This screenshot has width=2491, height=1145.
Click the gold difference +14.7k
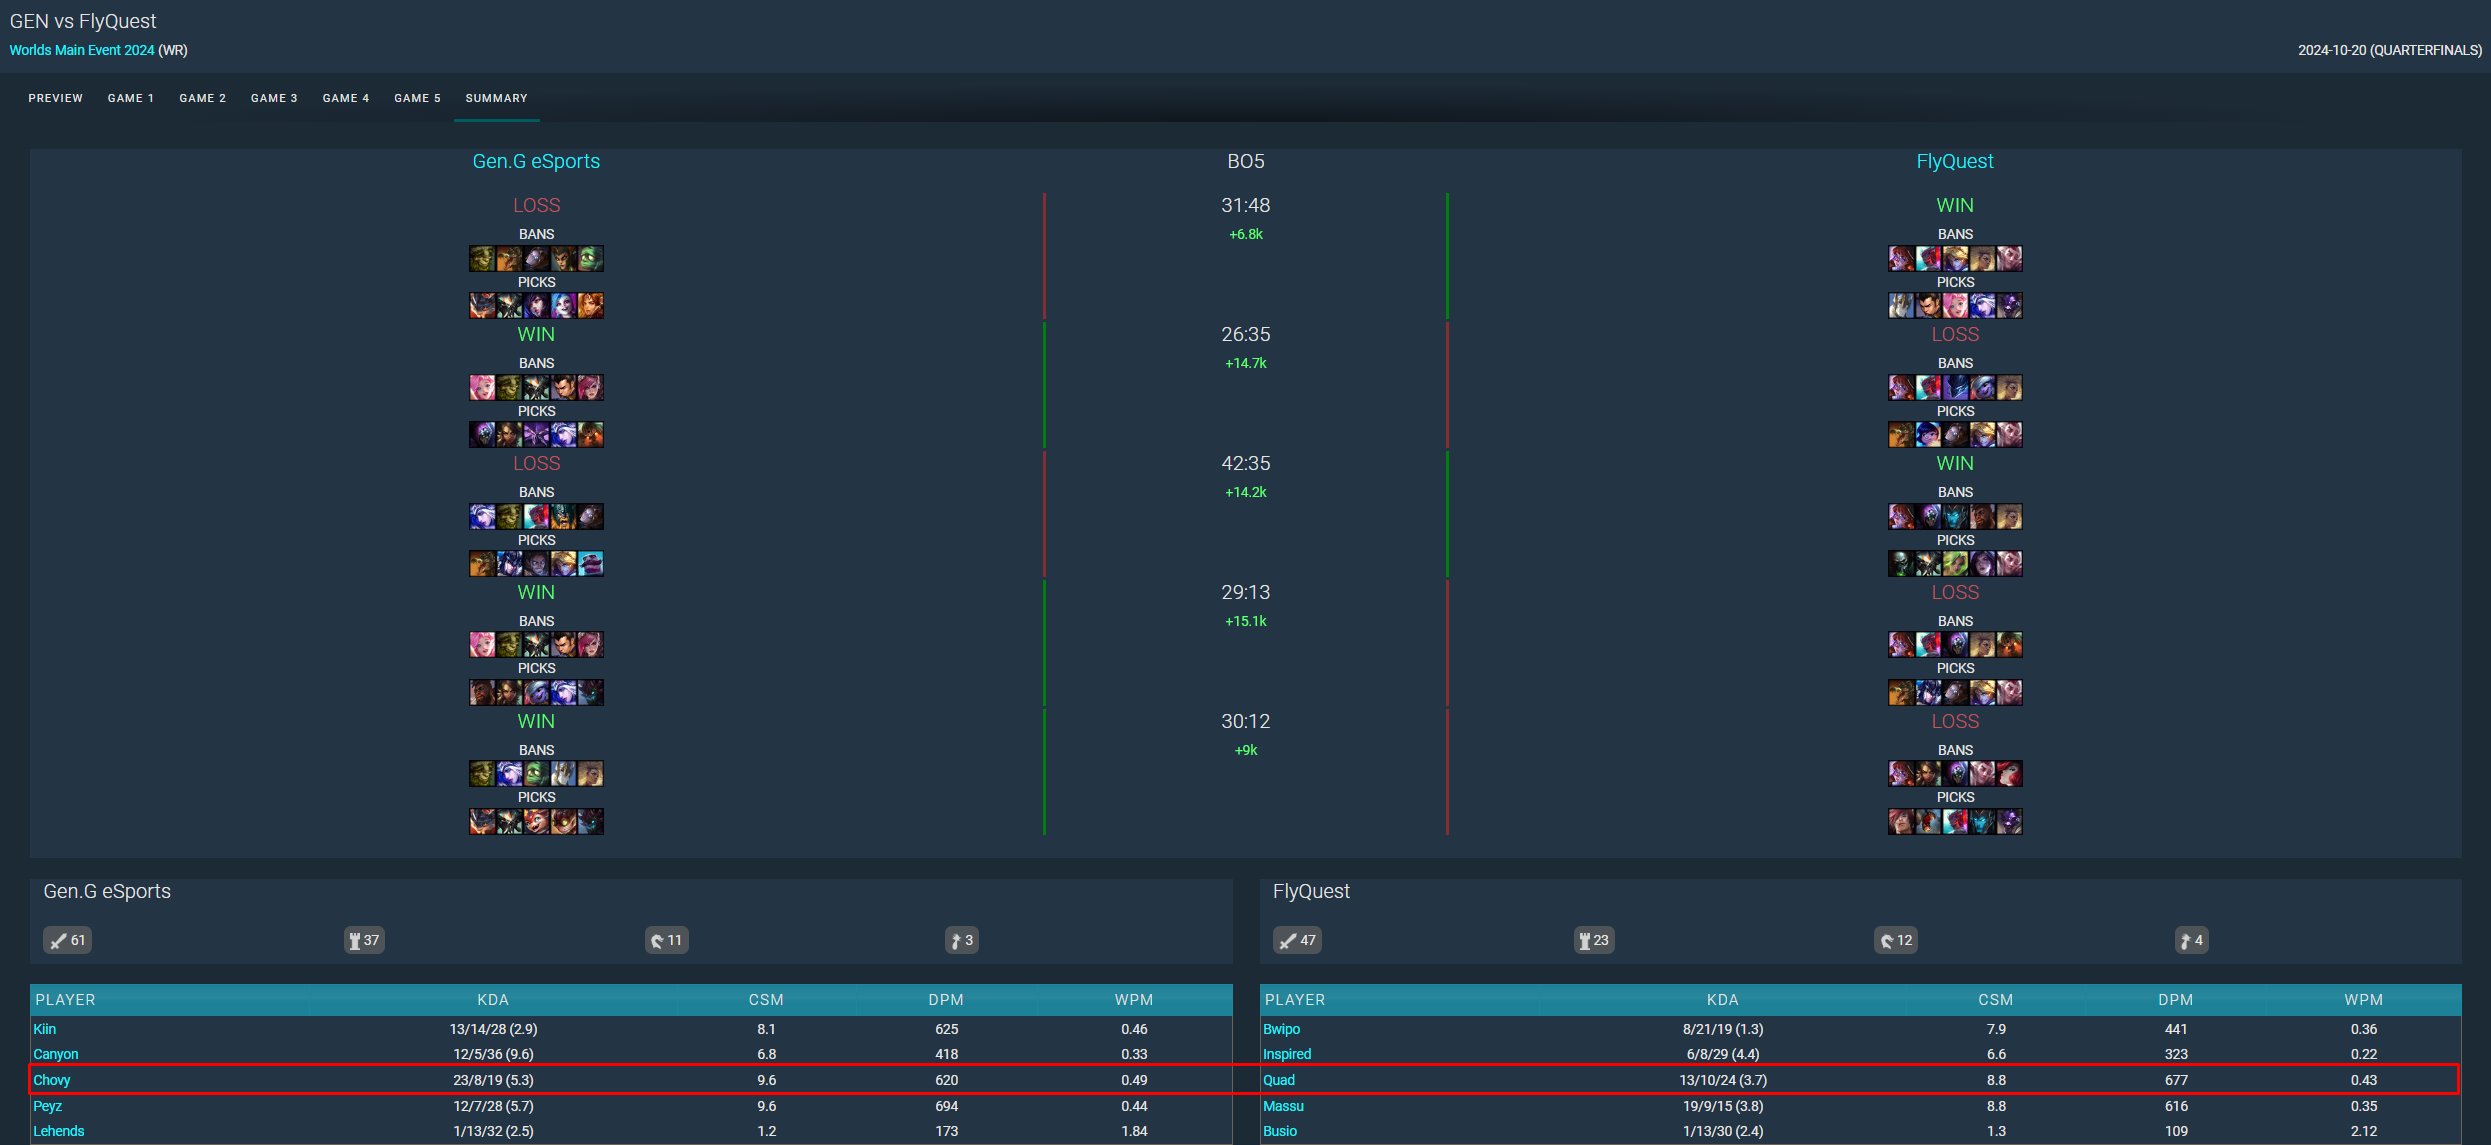1246,363
